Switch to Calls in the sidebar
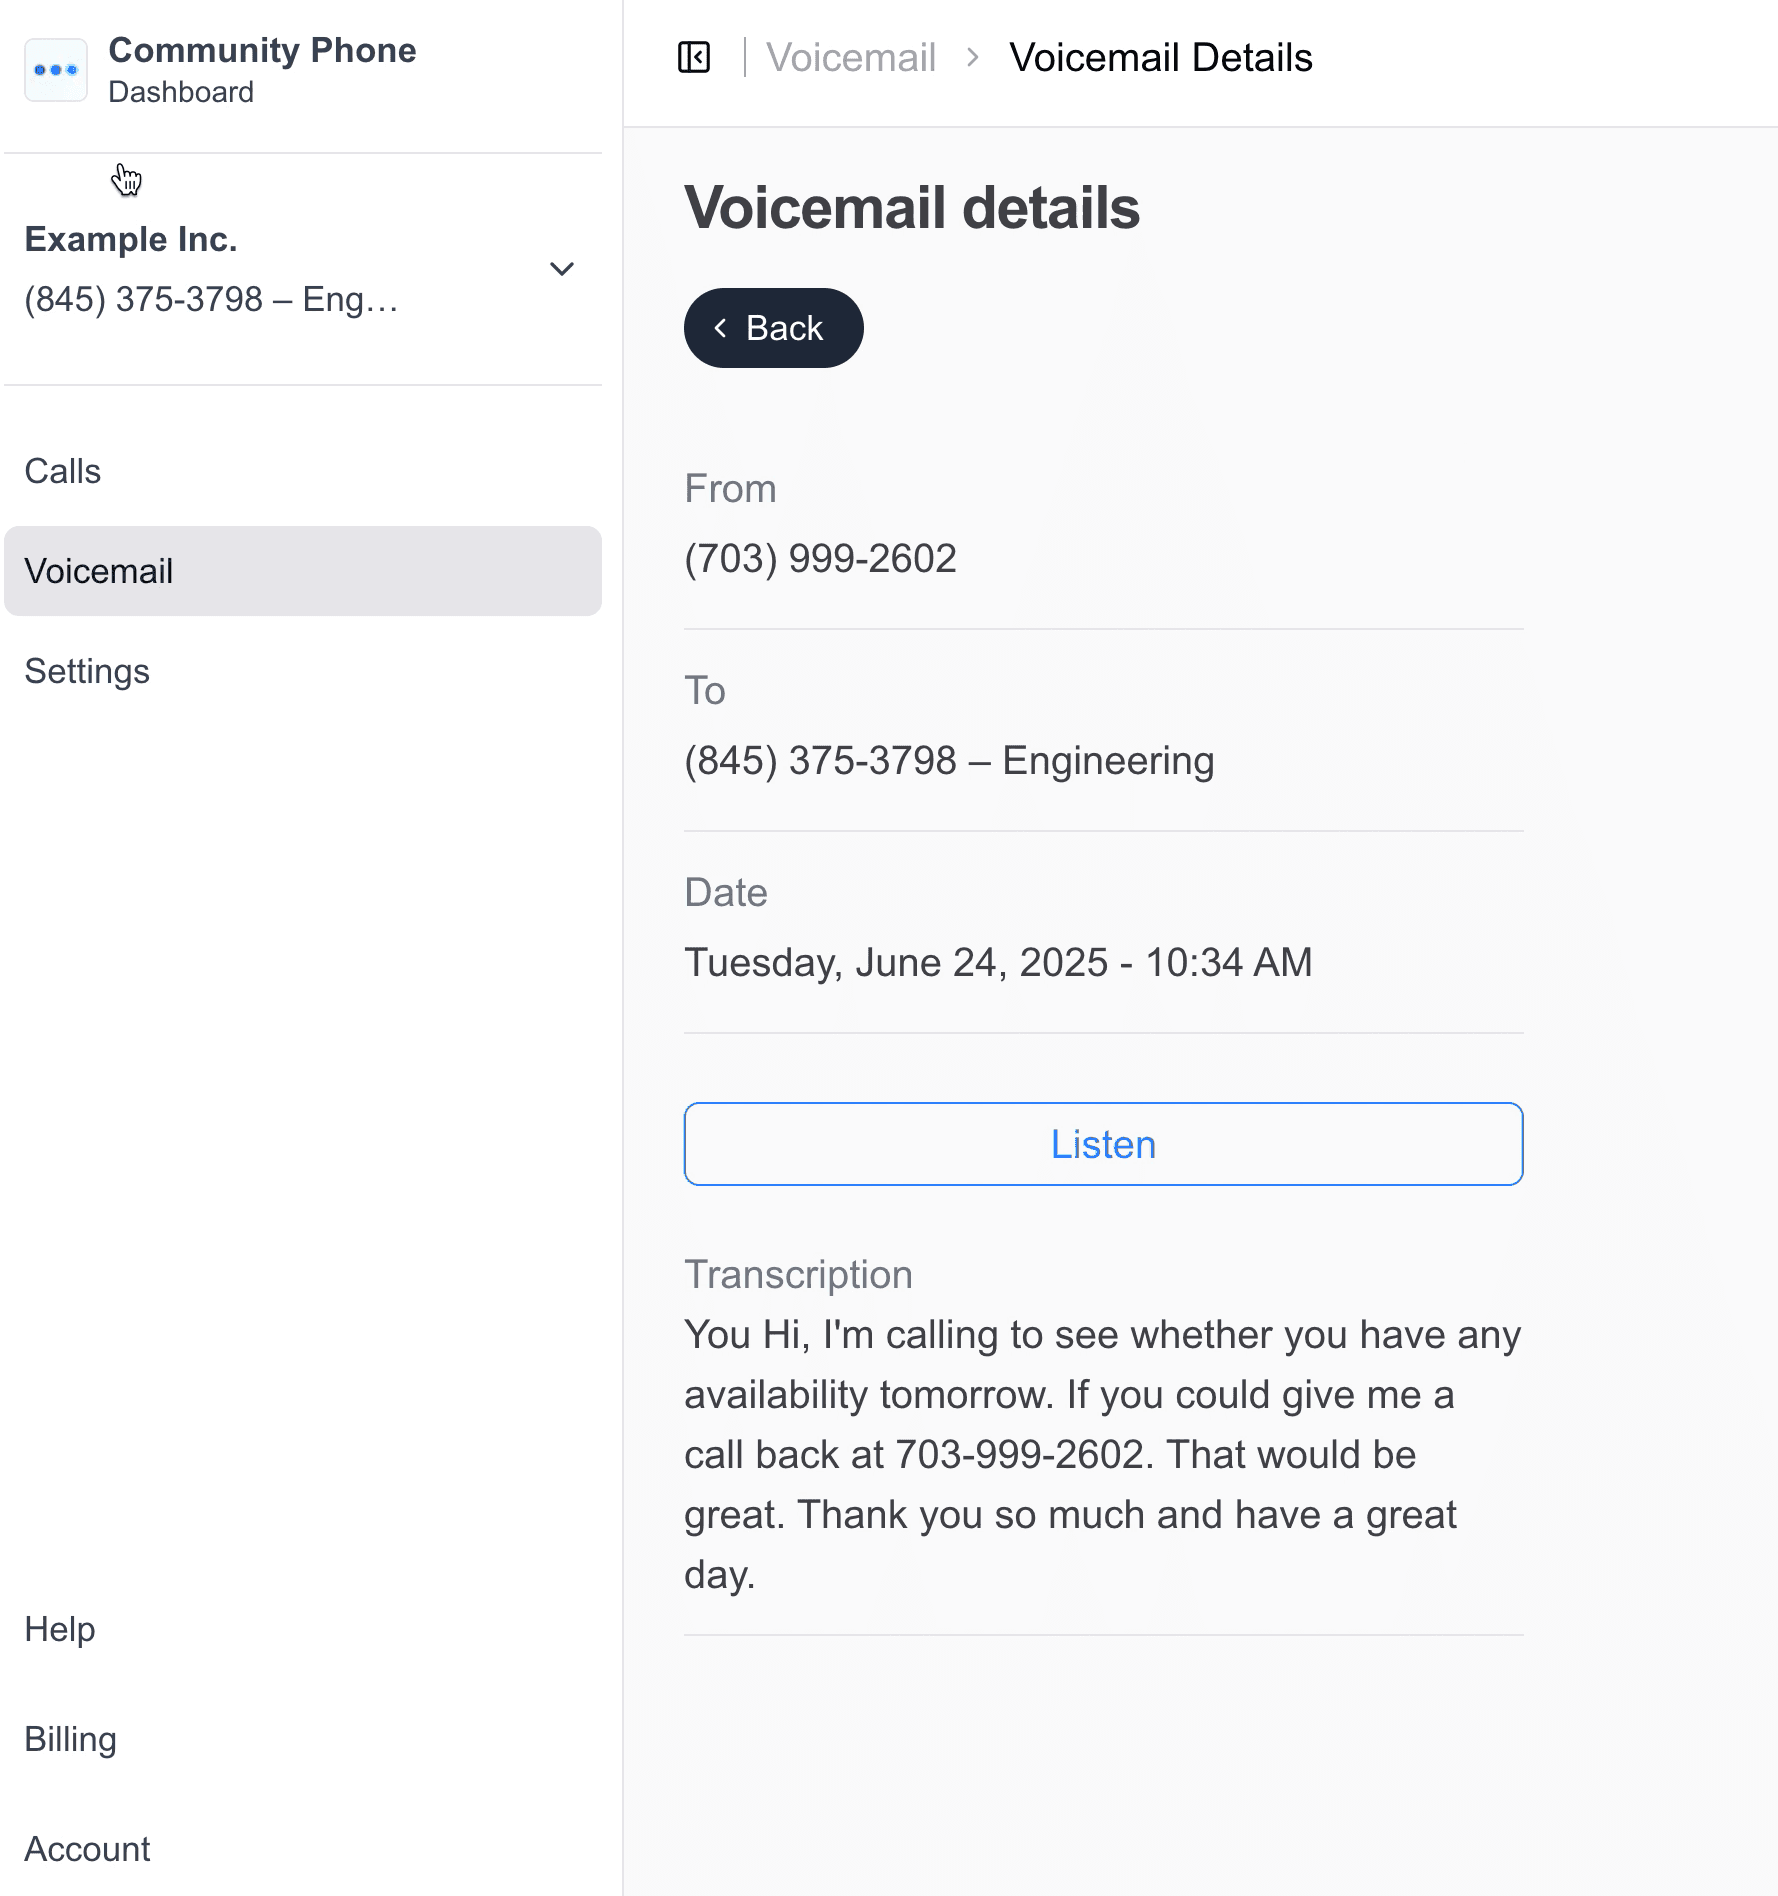 (x=62, y=470)
